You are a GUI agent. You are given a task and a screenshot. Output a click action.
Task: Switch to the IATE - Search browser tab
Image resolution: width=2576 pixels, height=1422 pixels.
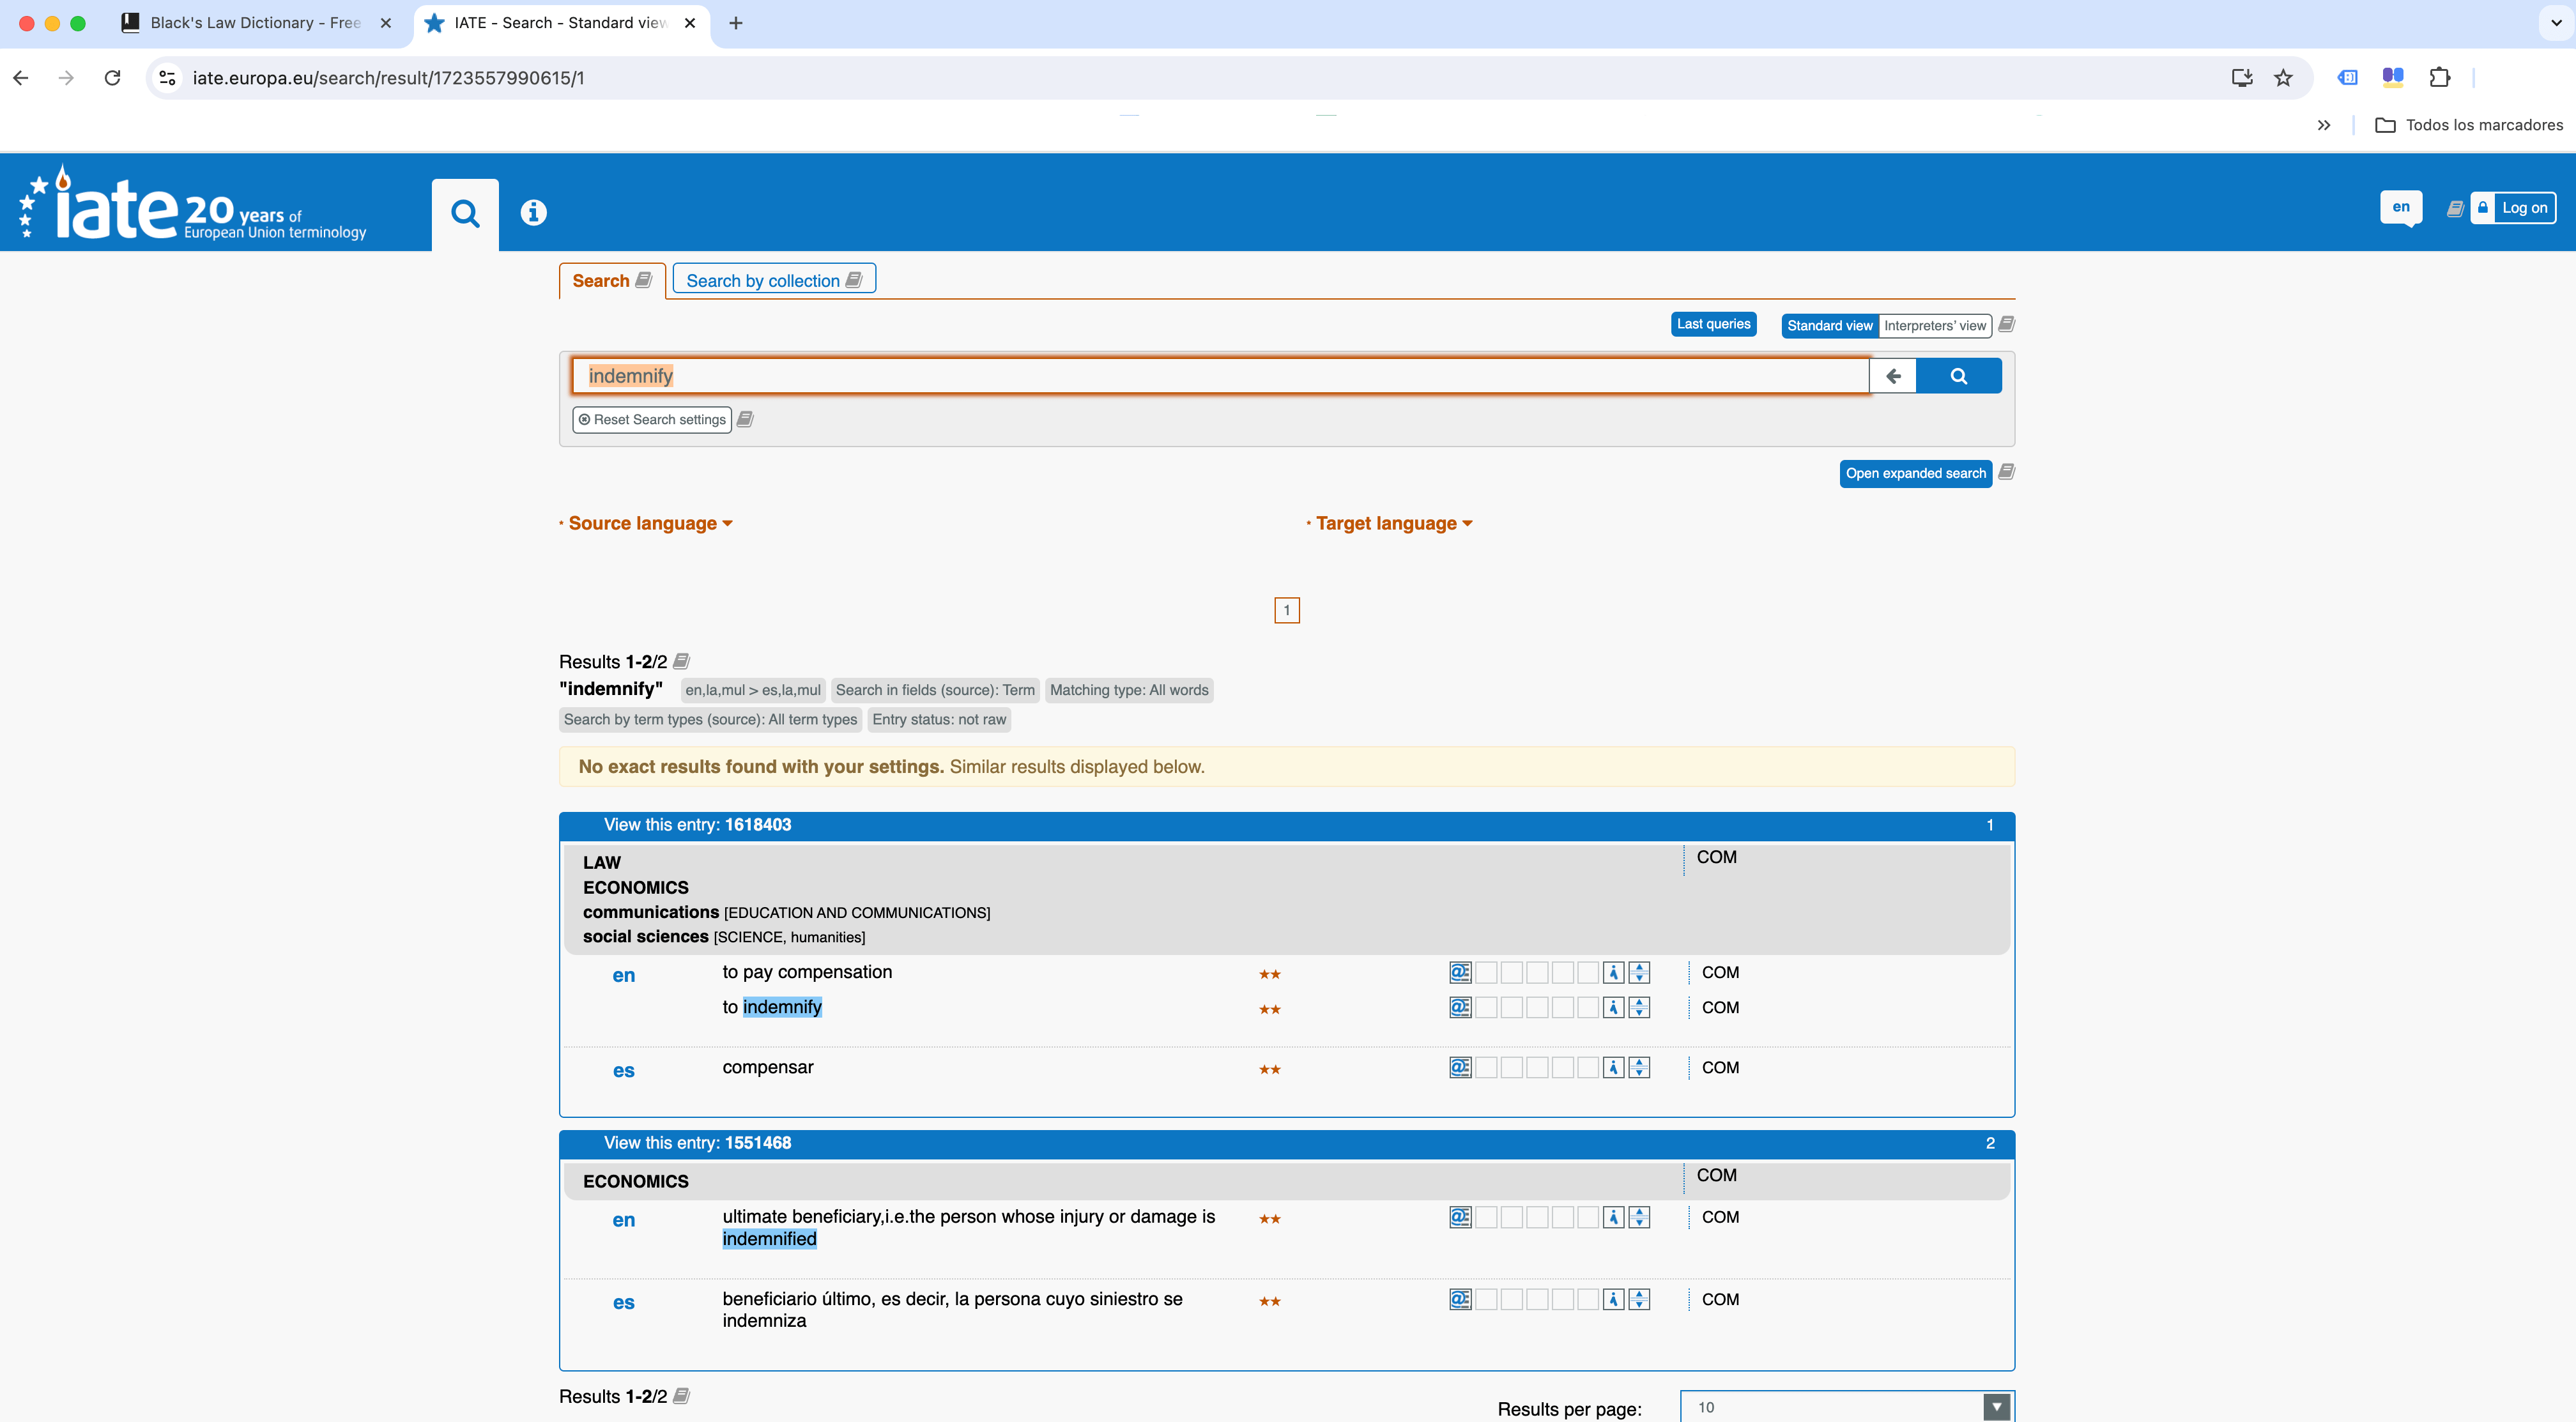(561, 23)
